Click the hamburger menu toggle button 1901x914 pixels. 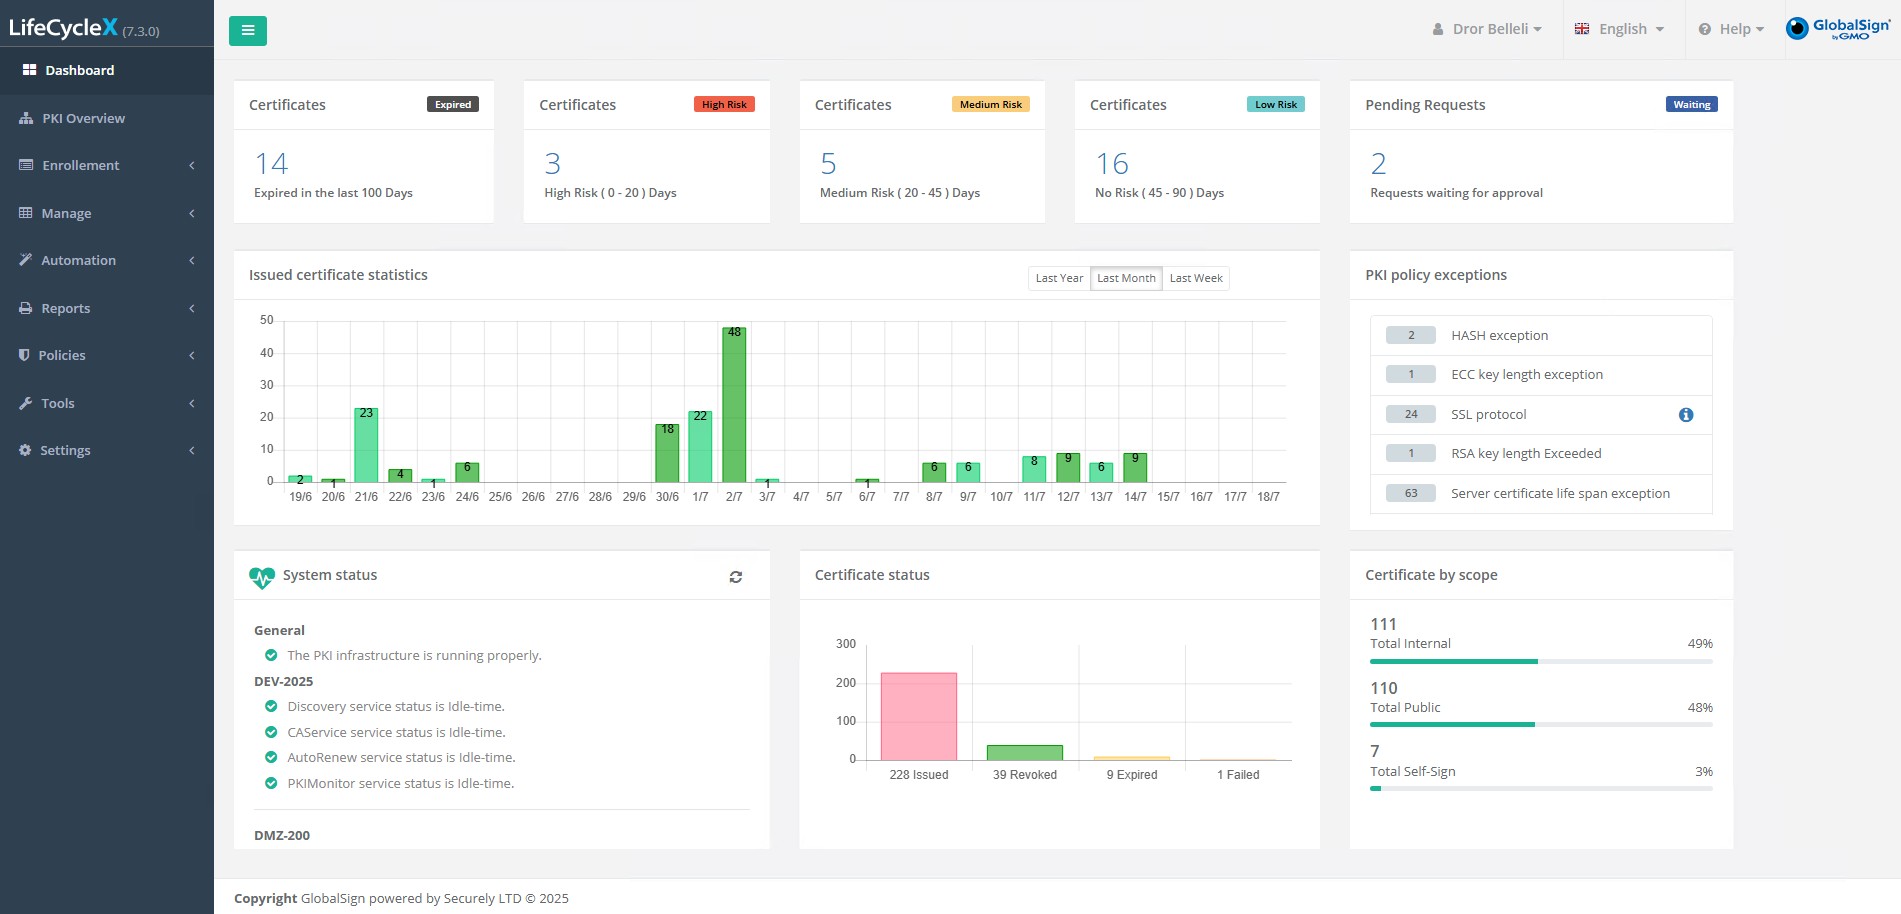pyautogui.click(x=247, y=31)
